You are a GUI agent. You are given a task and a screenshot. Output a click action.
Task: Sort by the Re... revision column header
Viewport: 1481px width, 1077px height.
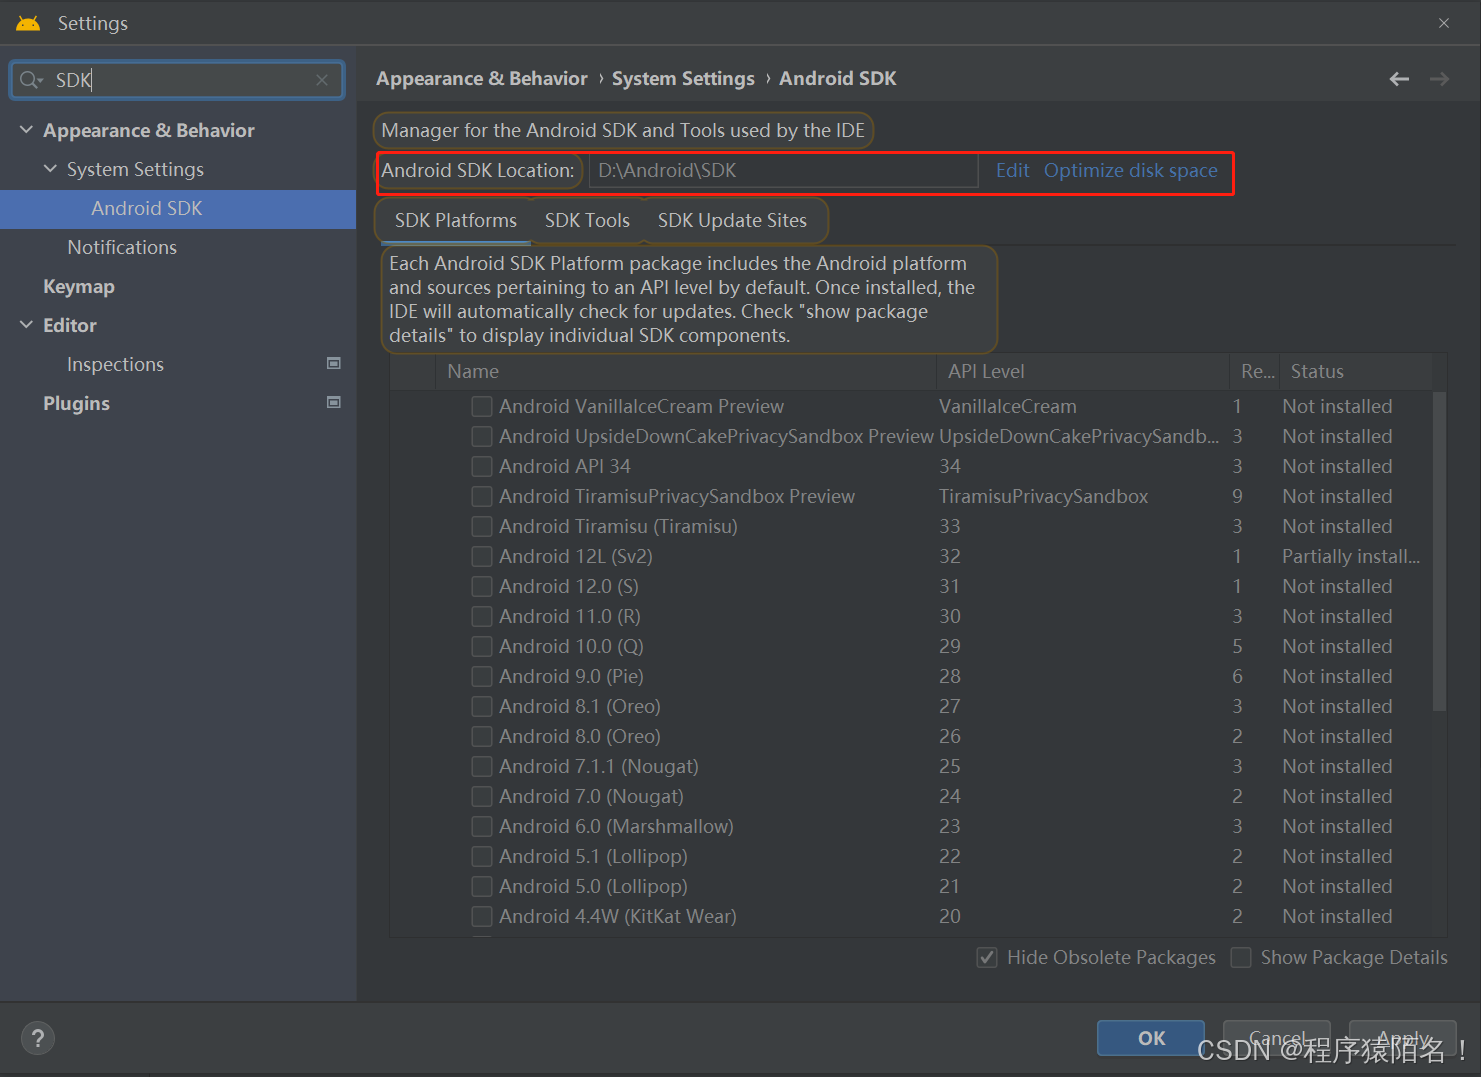pos(1255,371)
